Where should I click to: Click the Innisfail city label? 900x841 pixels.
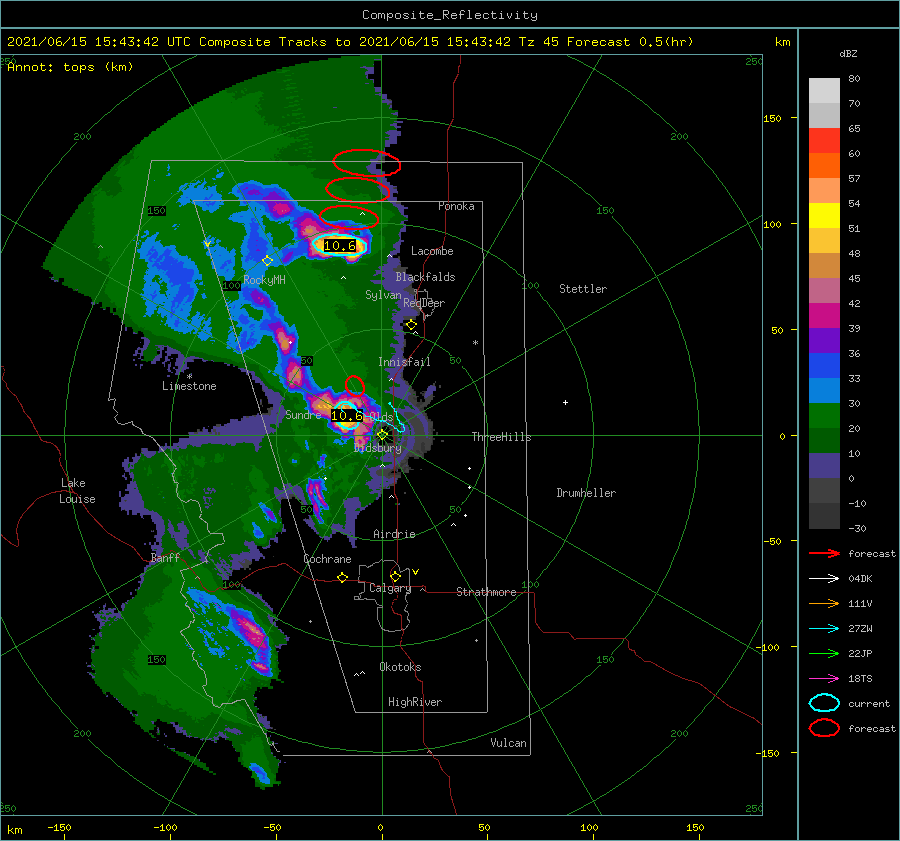404,362
